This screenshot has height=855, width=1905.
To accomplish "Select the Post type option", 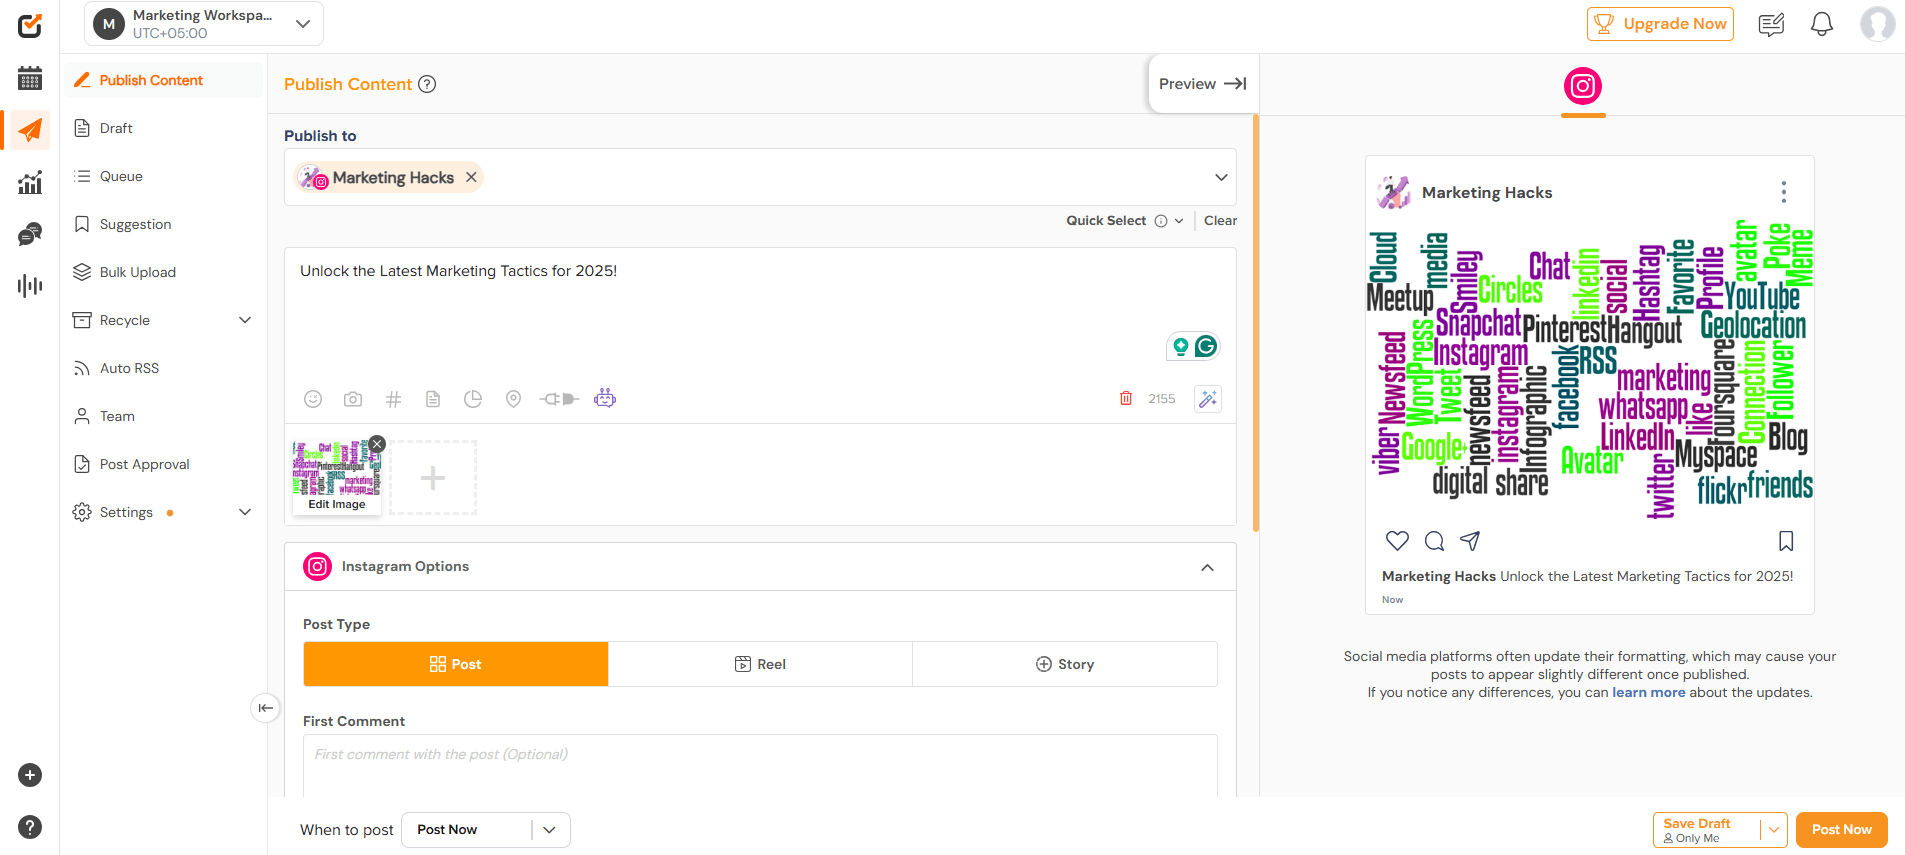I will 456,664.
